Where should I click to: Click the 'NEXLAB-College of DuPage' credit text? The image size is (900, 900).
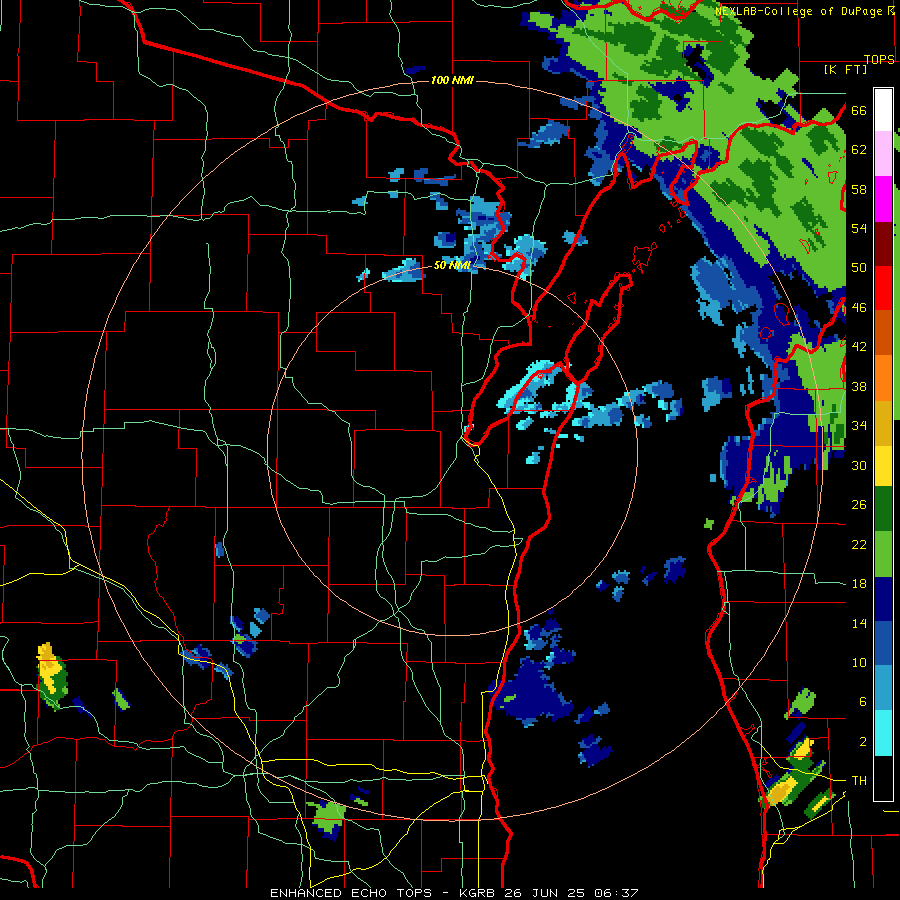[x=798, y=11]
